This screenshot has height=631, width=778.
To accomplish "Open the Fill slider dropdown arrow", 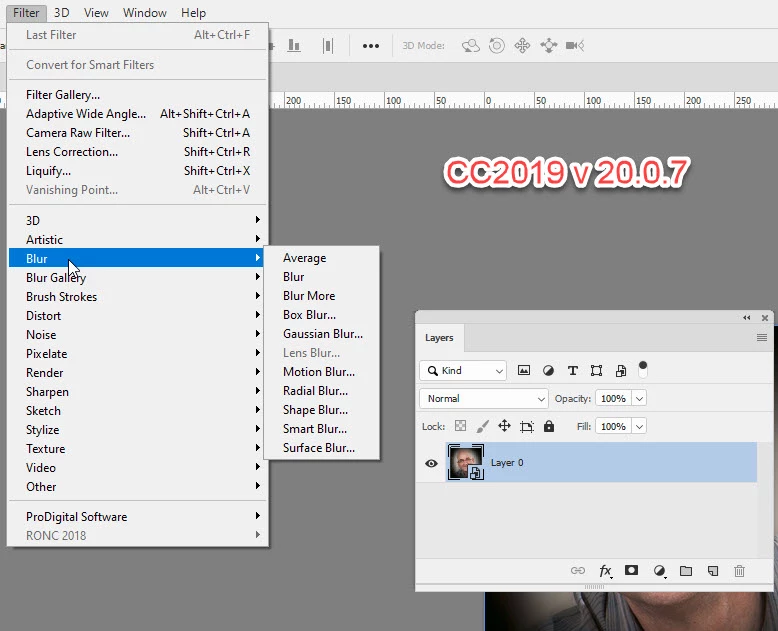I will pyautogui.click(x=639, y=426).
